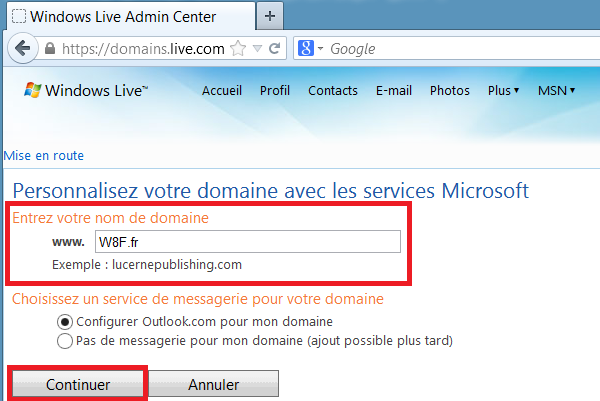600x401 pixels.
Task: Expand the Plus dropdown menu
Action: click(x=503, y=91)
